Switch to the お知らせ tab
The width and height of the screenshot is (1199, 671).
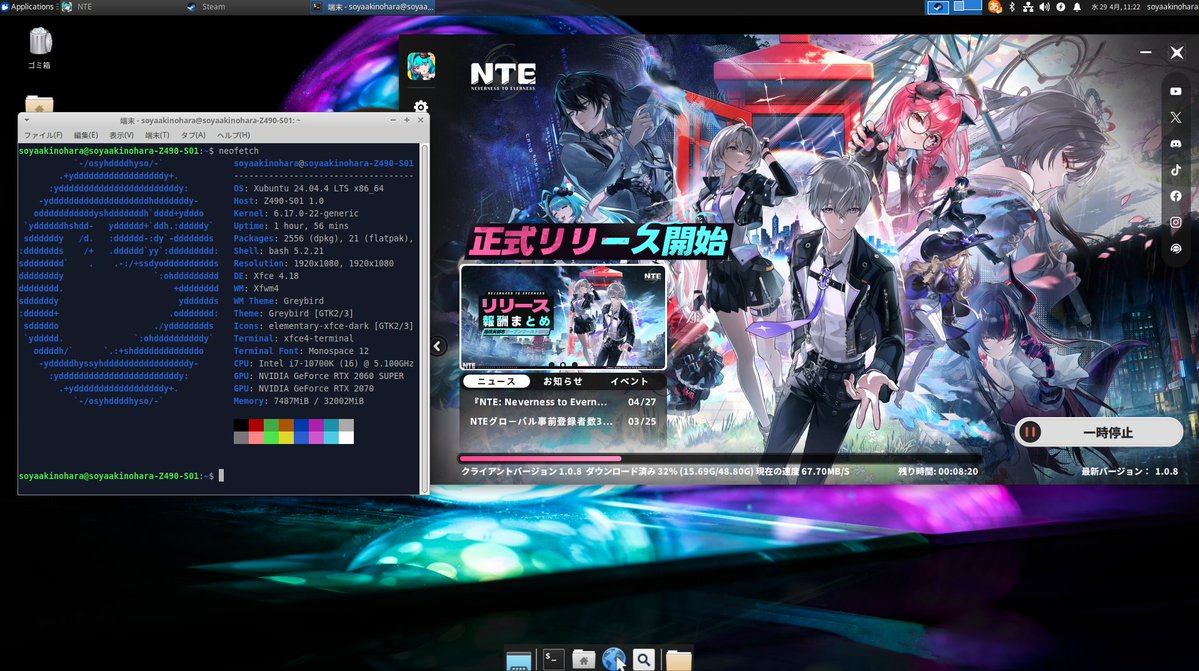[x=563, y=381]
